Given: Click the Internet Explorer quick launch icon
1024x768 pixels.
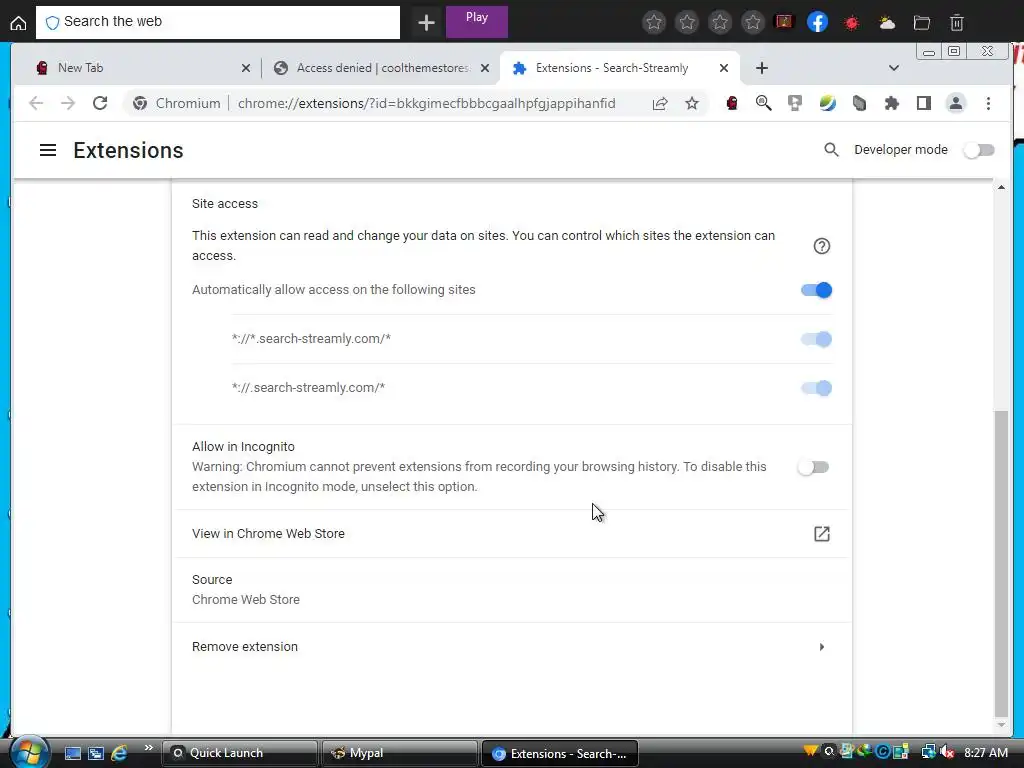Looking at the screenshot, I should tap(119, 753).
